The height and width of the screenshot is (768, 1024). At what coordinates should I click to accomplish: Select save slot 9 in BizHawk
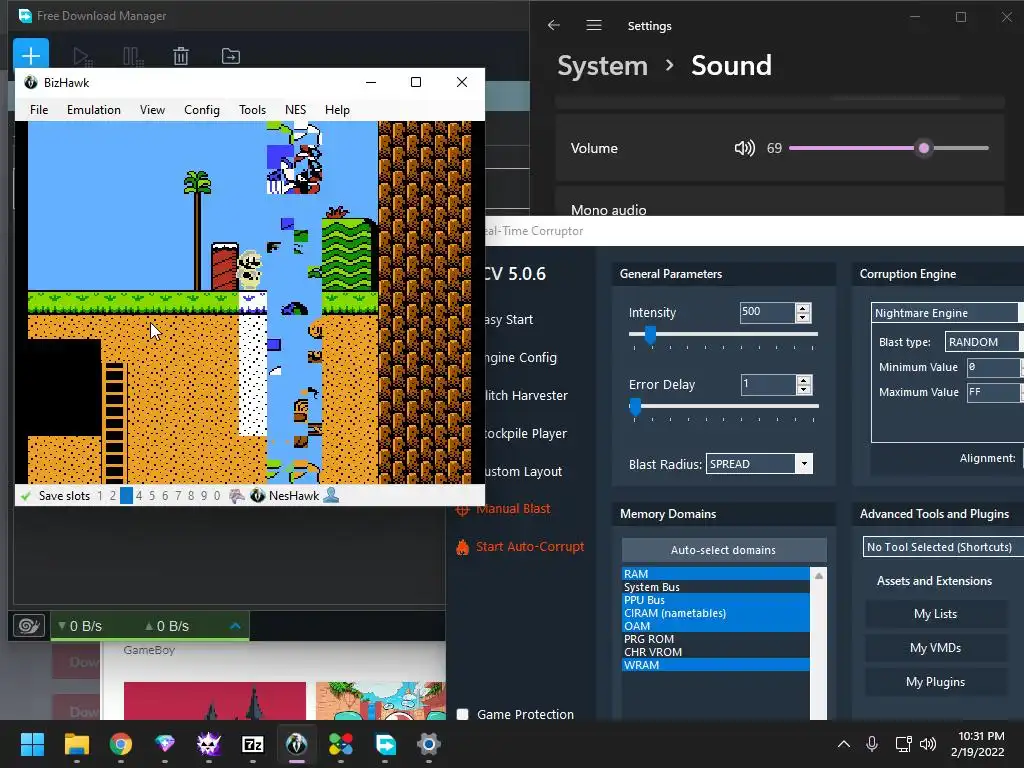pyautogui.click(x=204, y=496)
